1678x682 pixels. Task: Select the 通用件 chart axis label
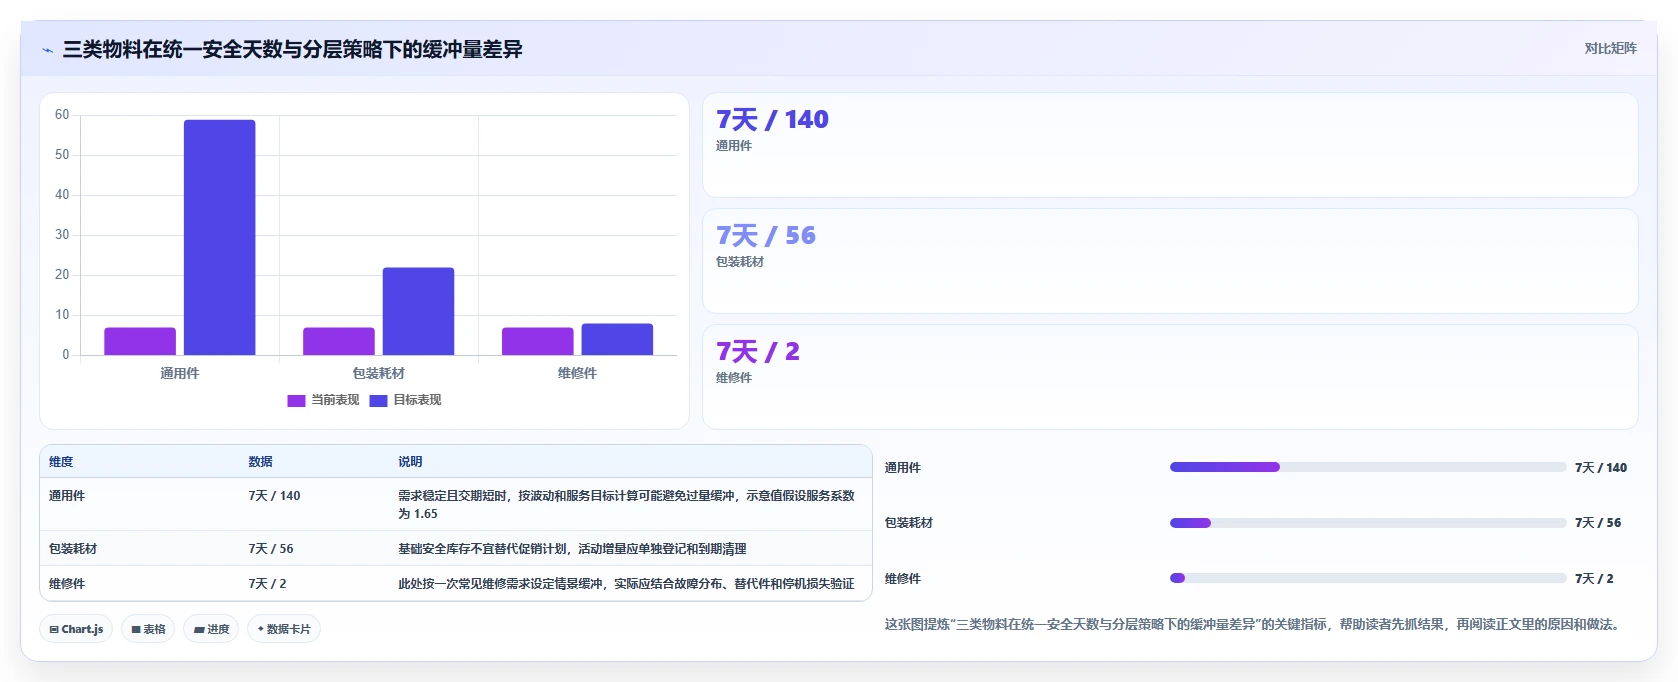coord(180,373)
